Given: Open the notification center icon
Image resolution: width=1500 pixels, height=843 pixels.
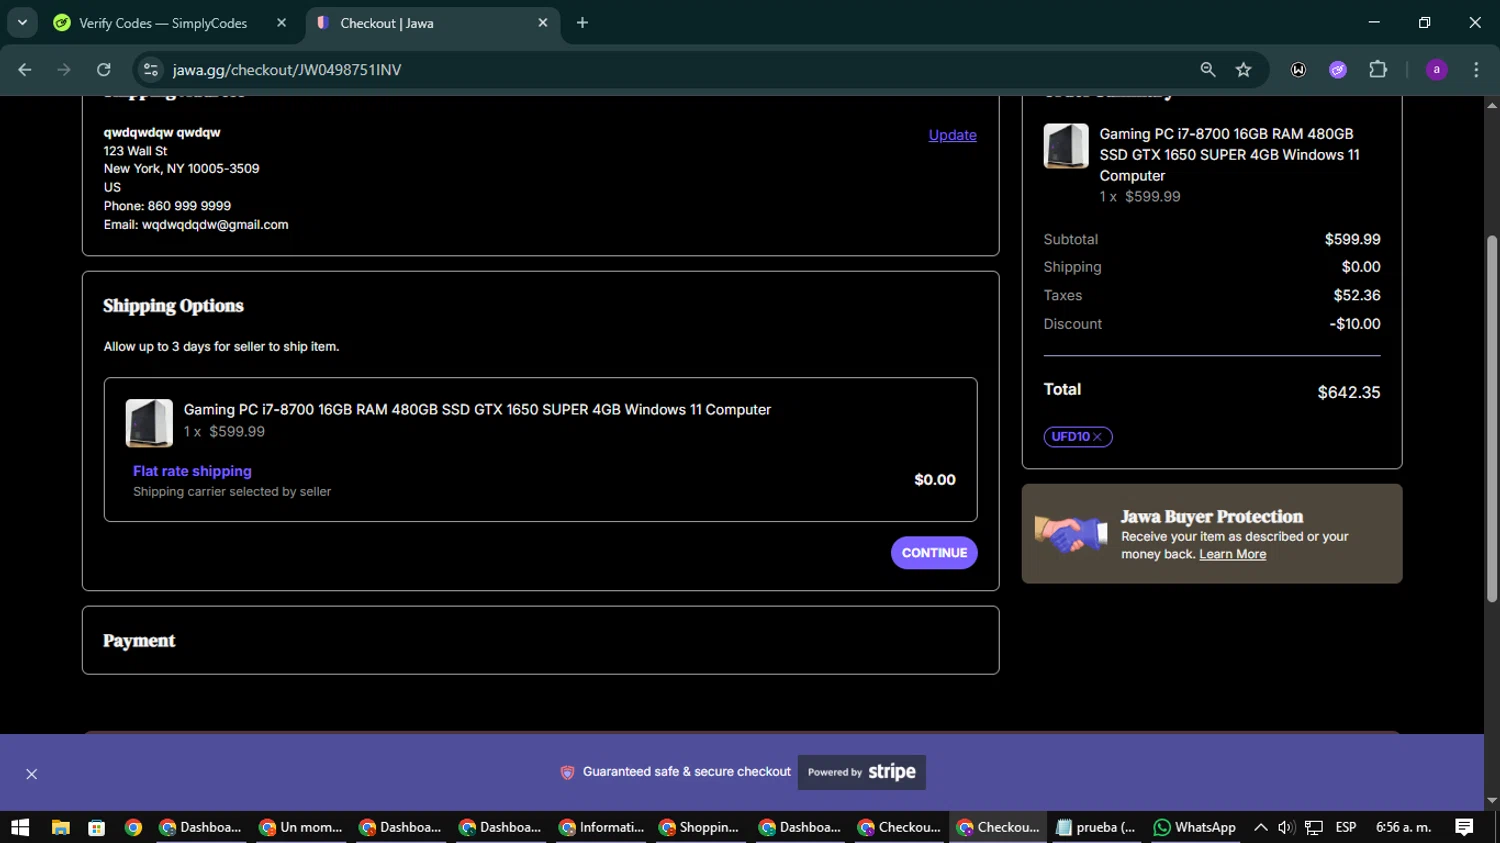Looking at the screenshot, I should click(1464, 827).
